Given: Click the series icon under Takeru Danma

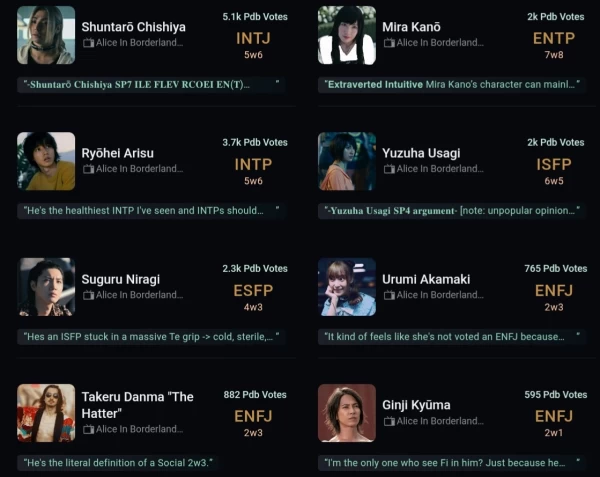Looking at the screenshot, I should pos(88,430).
